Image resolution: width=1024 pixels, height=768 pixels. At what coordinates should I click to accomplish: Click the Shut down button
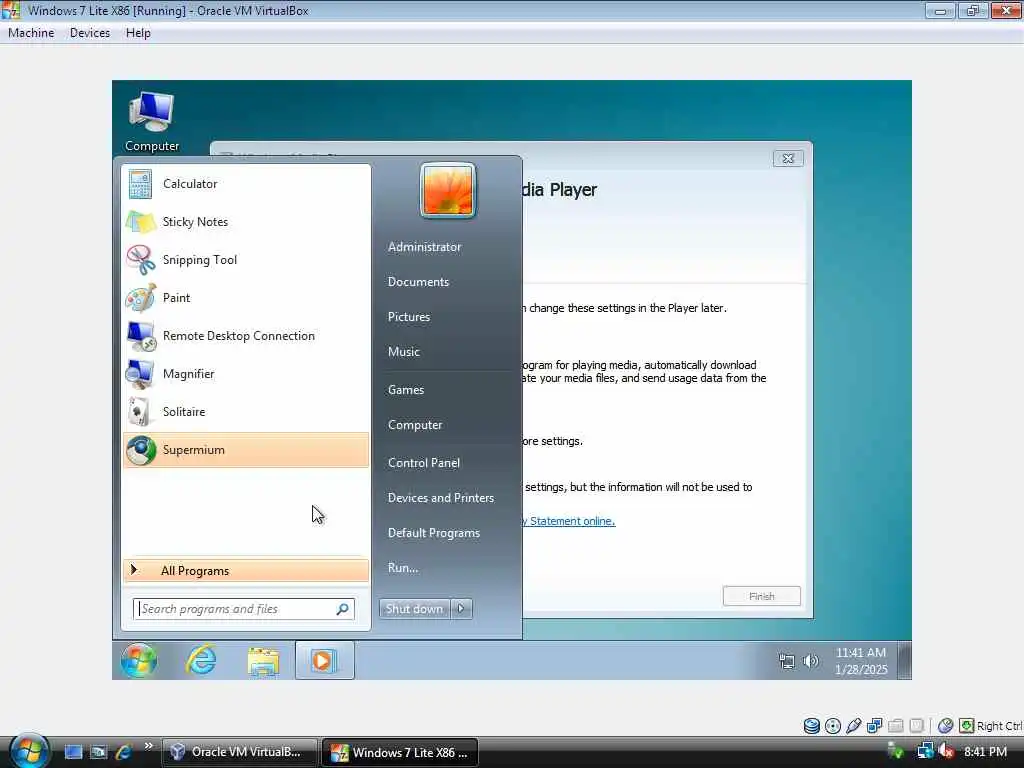tap(414, 609)
